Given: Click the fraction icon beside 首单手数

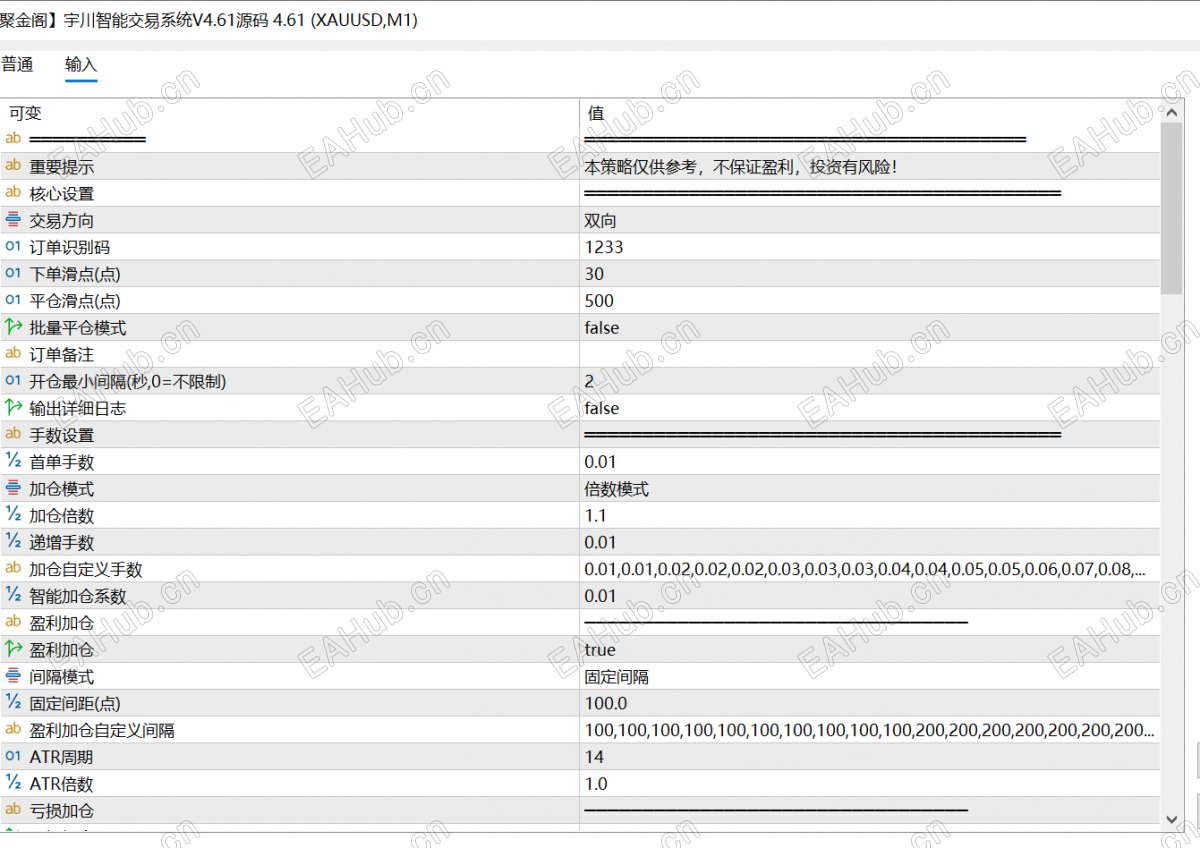Looking at the screenshot, I should coord(13,461).
